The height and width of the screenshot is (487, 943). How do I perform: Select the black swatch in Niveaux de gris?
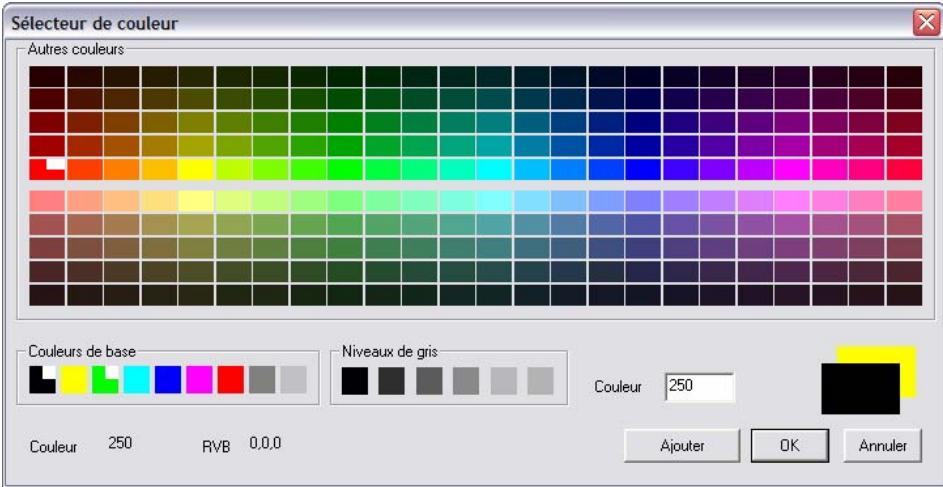tap(354, 381)
